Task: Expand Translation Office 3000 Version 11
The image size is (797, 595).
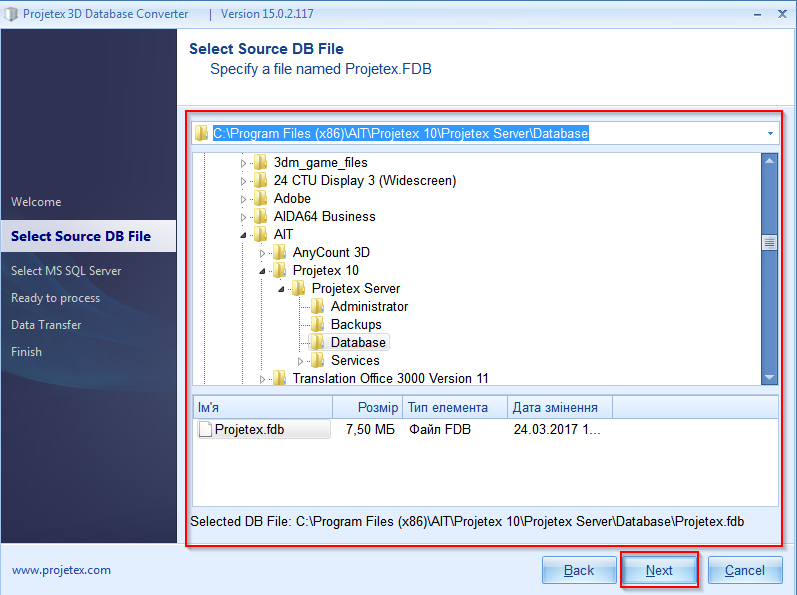Action: [262, 379]
